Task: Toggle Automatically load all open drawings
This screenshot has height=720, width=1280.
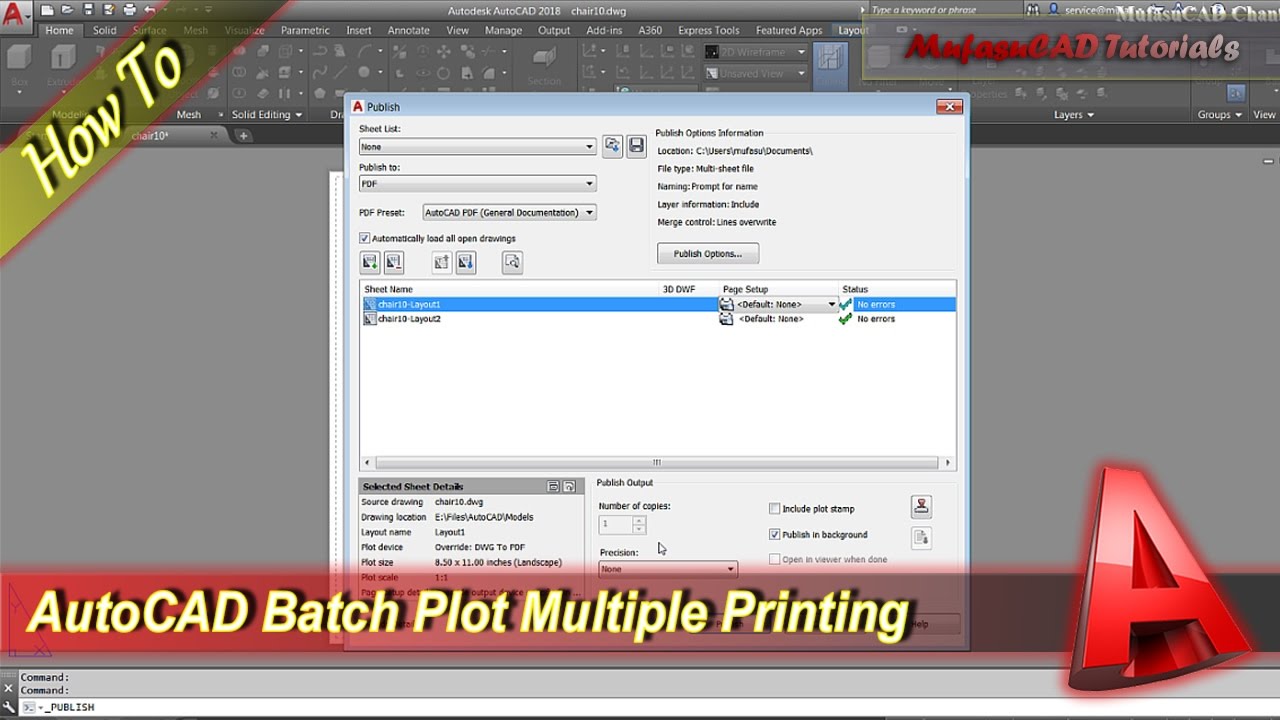Action: coord(365,239)
